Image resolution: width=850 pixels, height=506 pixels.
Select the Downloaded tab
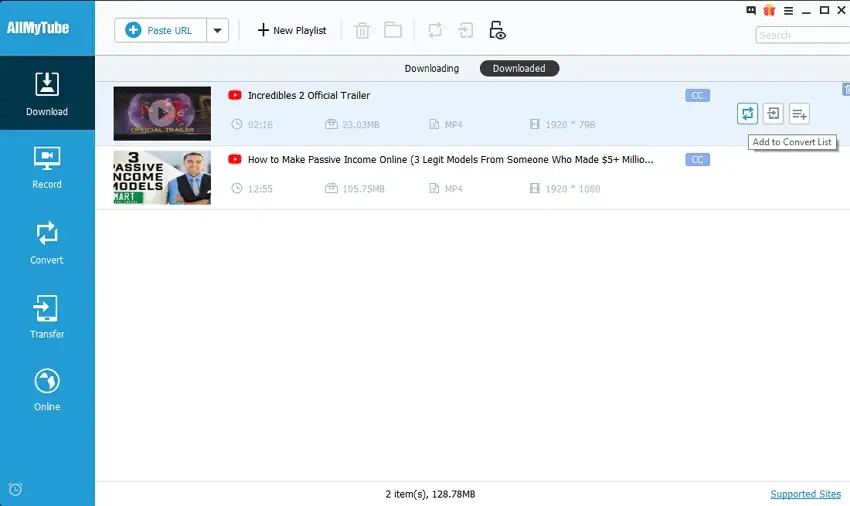pyautogui.click(x=519, y=68)
